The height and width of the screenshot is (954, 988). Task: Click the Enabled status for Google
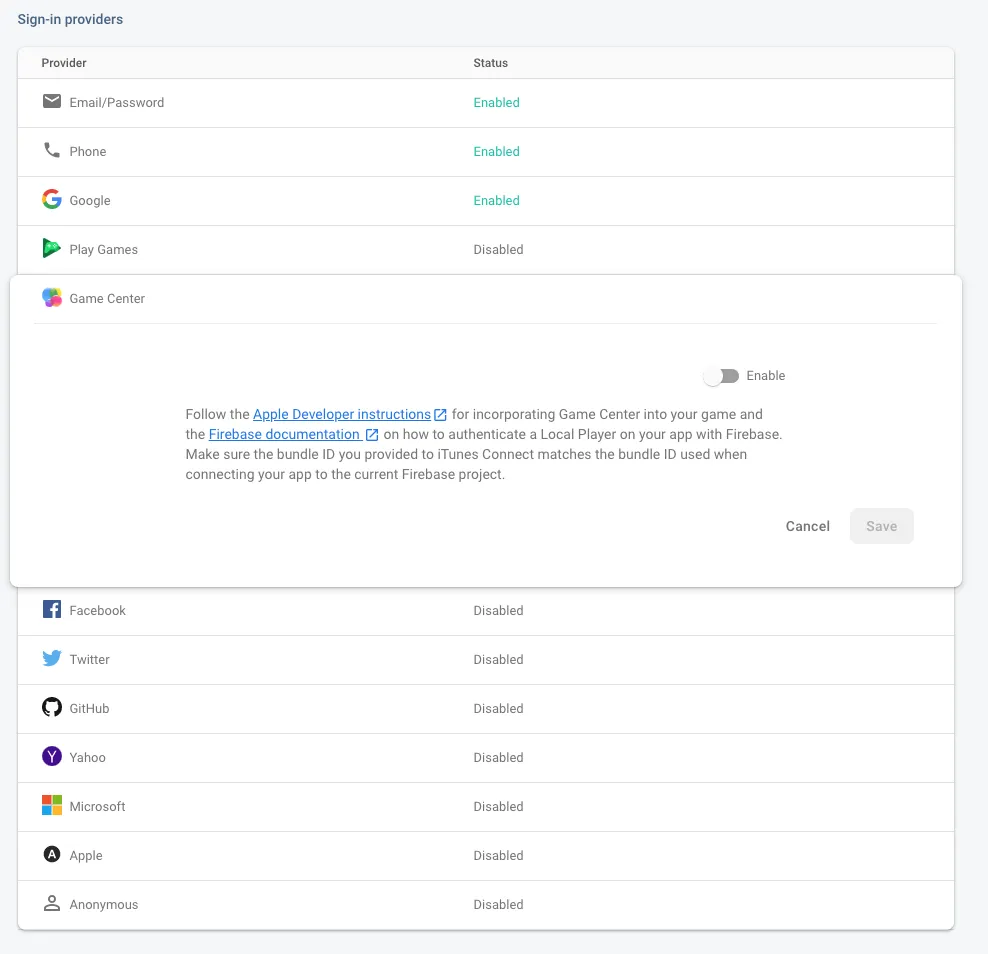496,200
